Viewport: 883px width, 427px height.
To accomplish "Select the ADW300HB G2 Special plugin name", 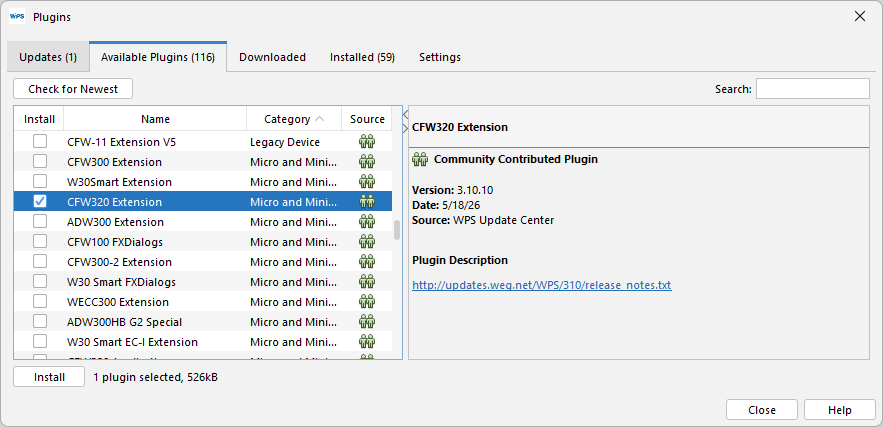I will (124, 322).
